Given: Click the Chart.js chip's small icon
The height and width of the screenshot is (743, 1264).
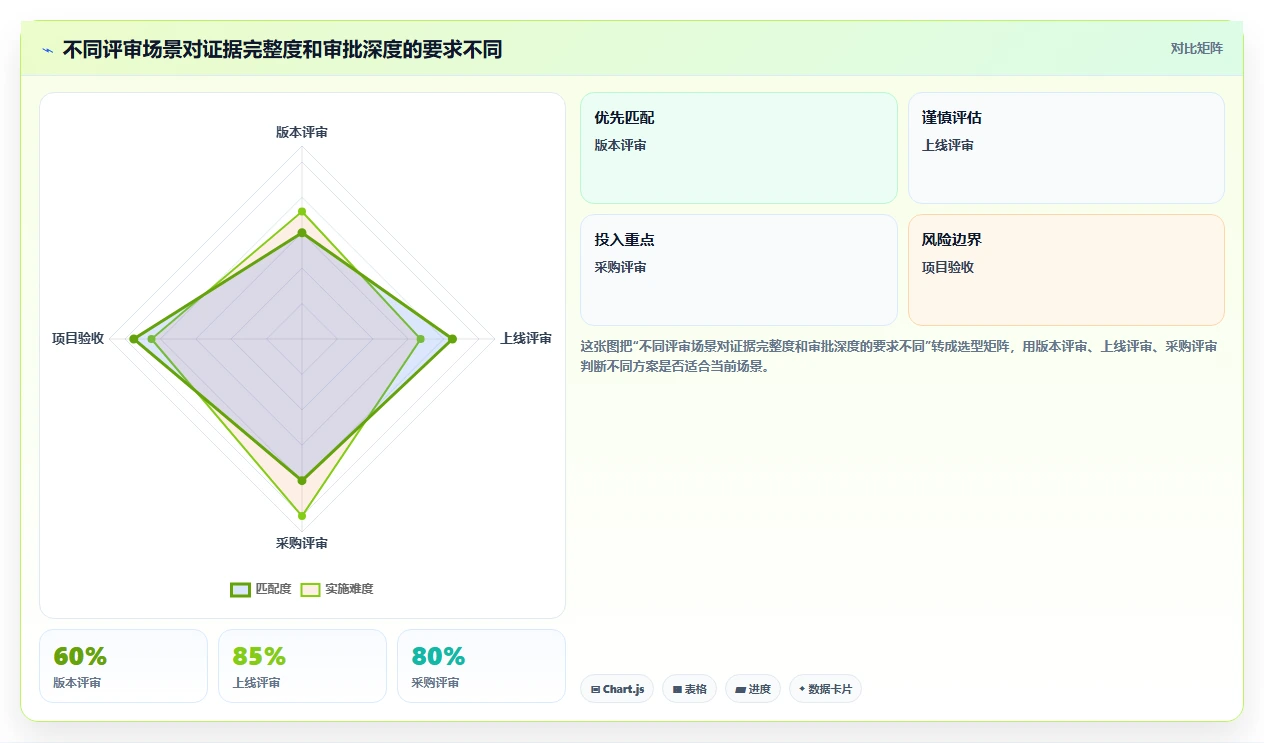Looking at the screenshot, I should pos(596,689).
